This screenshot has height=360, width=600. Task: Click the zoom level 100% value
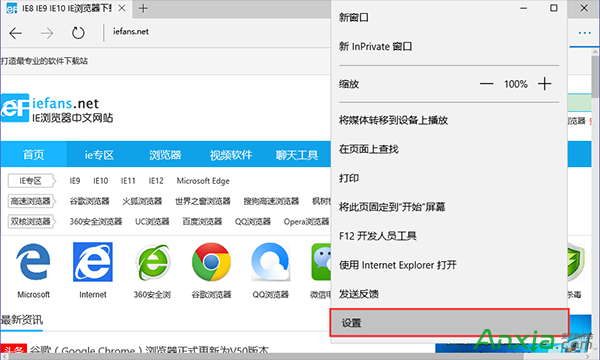(x=516, y=84)
